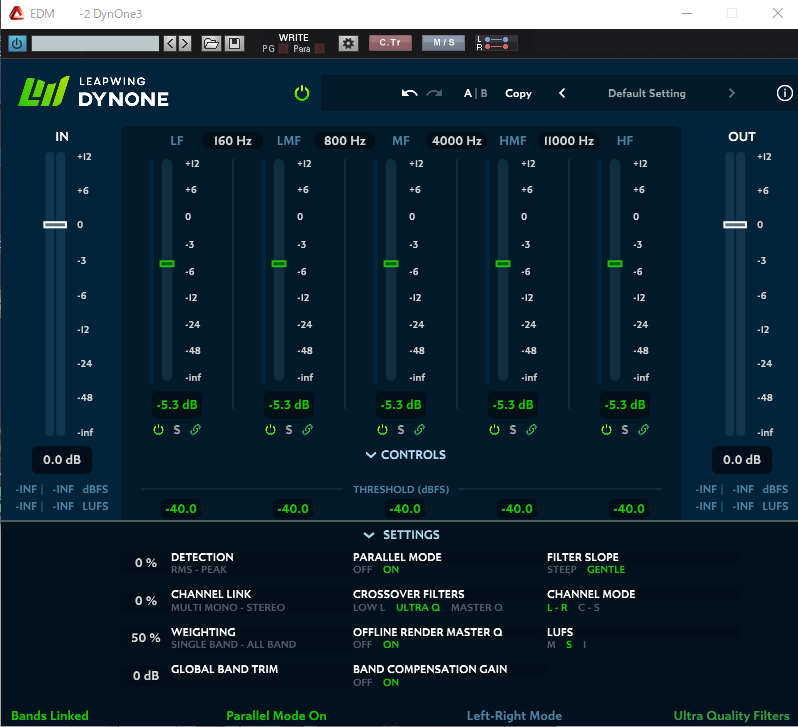
Task: Toggle the LF band link icon
Action: (x=195, y=430)
